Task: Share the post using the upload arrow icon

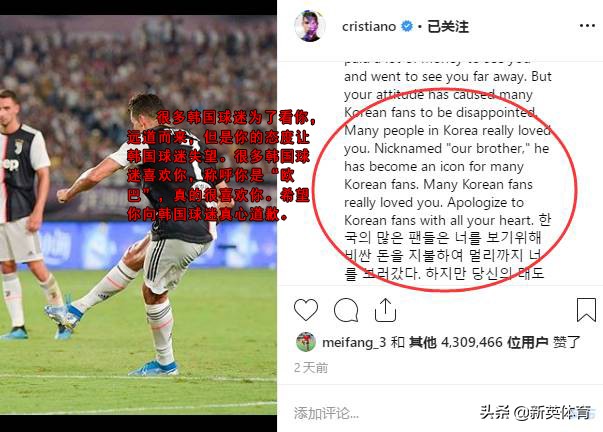Action: point(385,310)
